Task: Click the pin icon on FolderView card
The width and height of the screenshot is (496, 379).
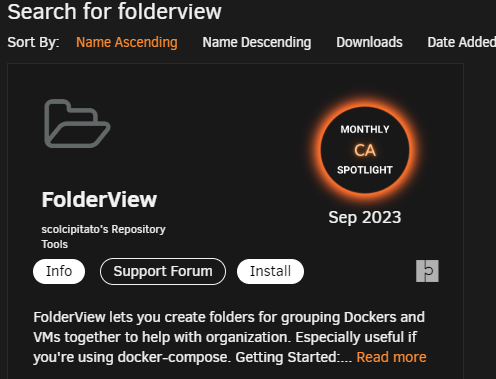Action: coord(427,271)
